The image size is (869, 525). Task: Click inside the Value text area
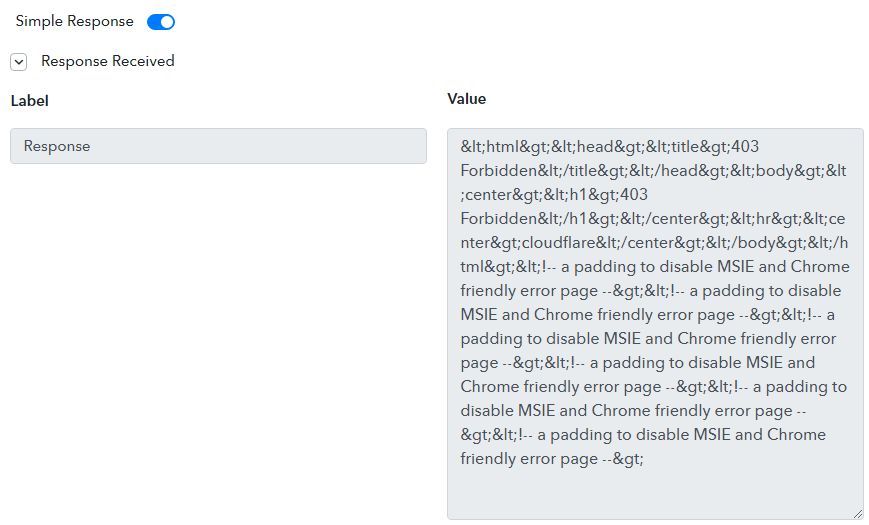coord(655,324)
